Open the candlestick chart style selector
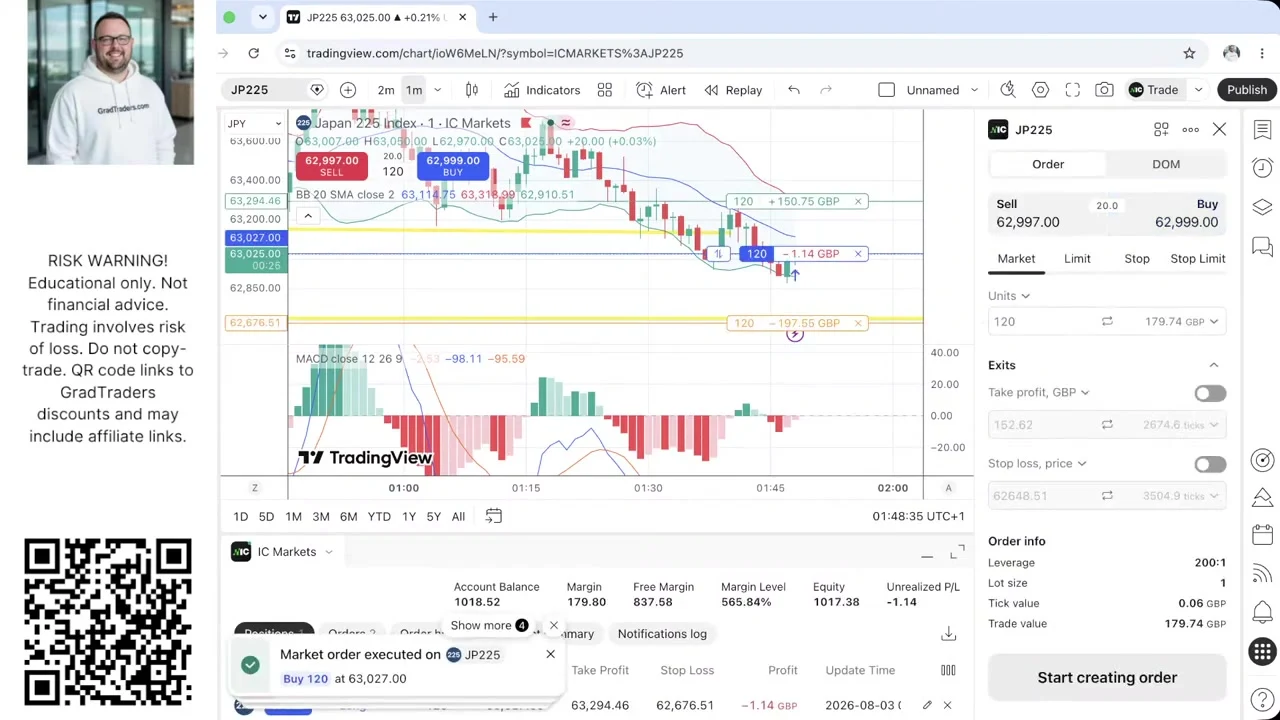The height and width of the screenshot is (720, 1280). [472, 90]
